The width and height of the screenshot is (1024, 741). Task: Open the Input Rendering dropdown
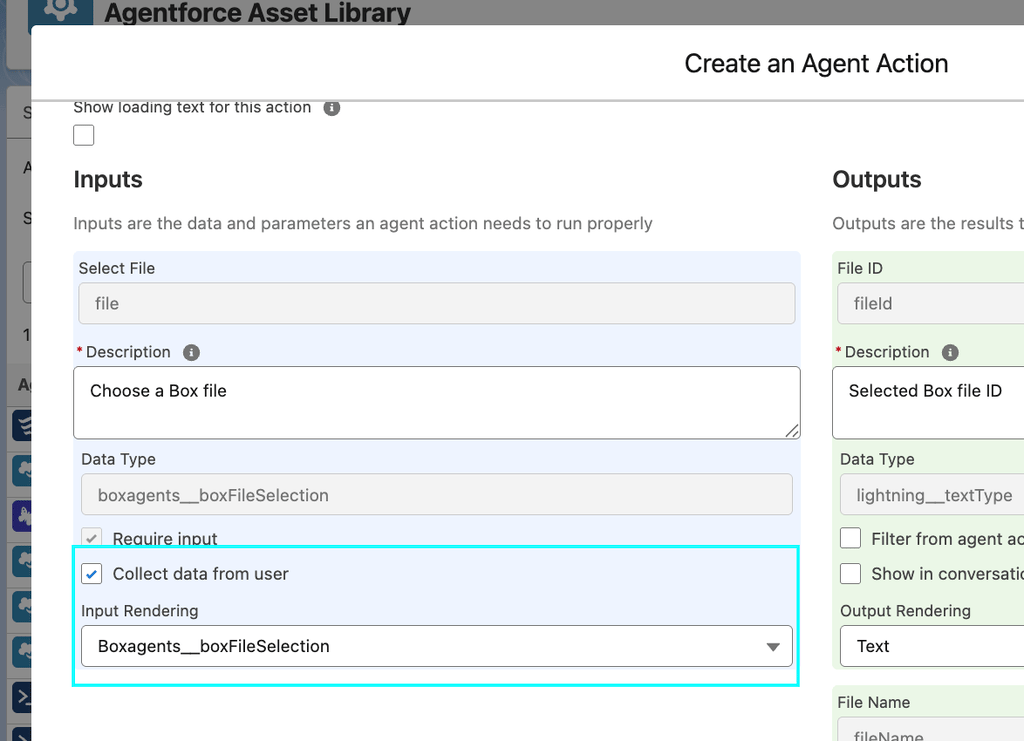click(436, 646)
